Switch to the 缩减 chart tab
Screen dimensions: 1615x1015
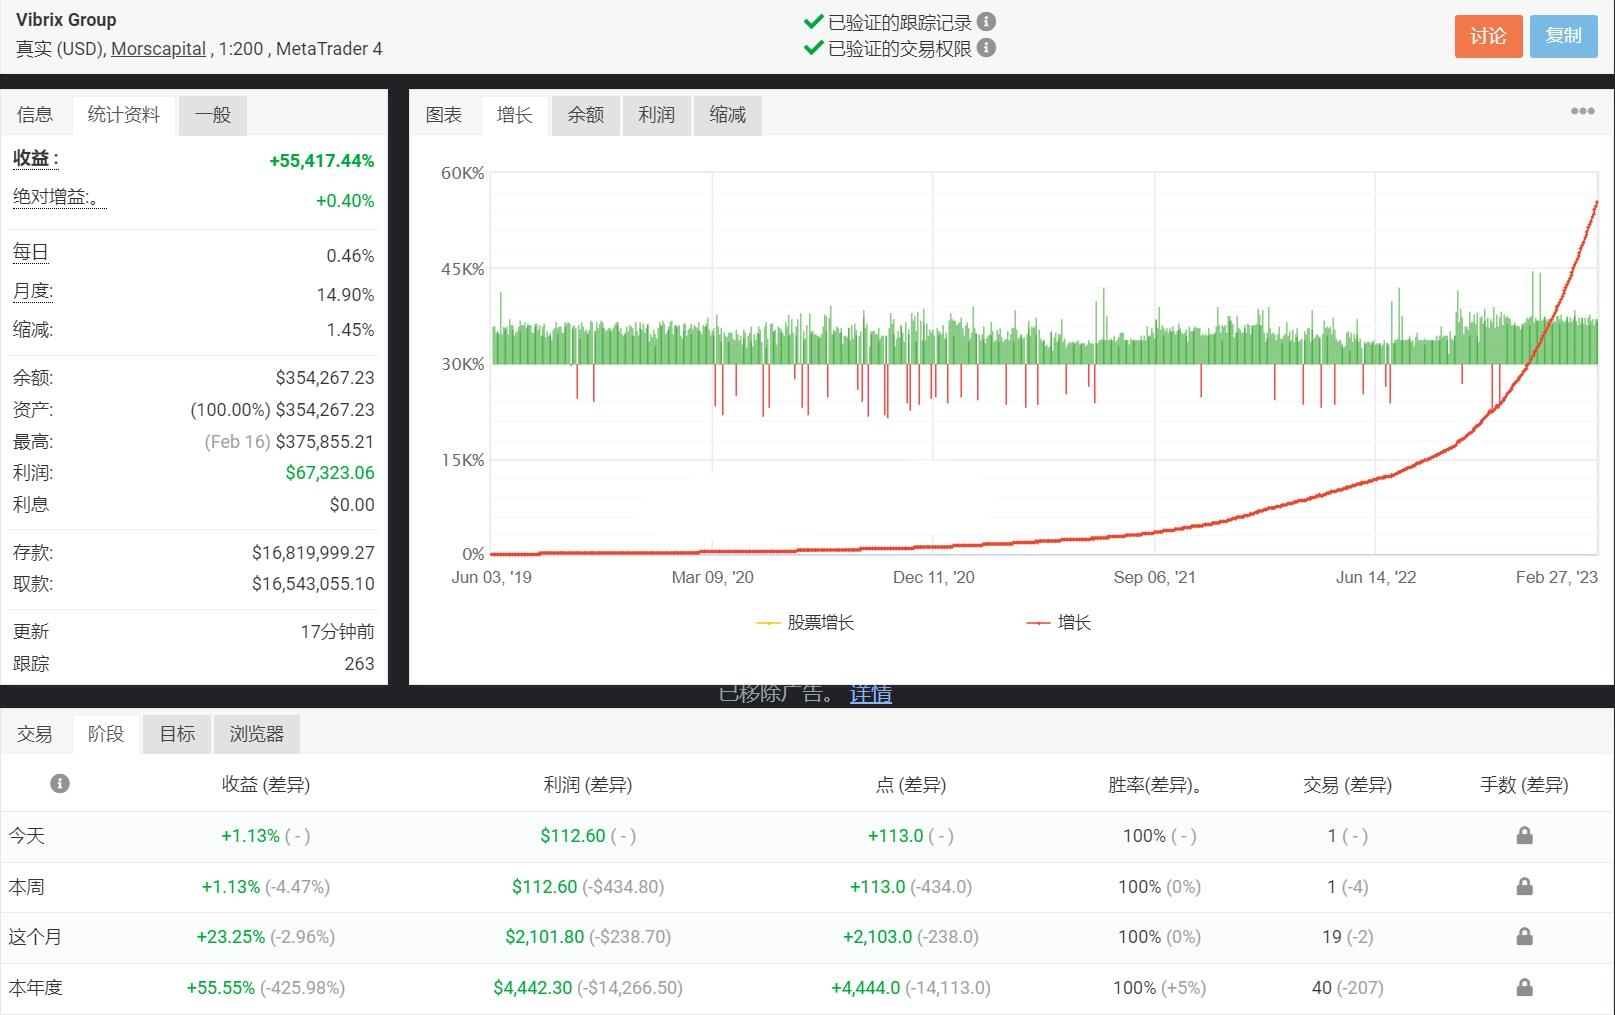pyautogui.click(x=727, y=115)
